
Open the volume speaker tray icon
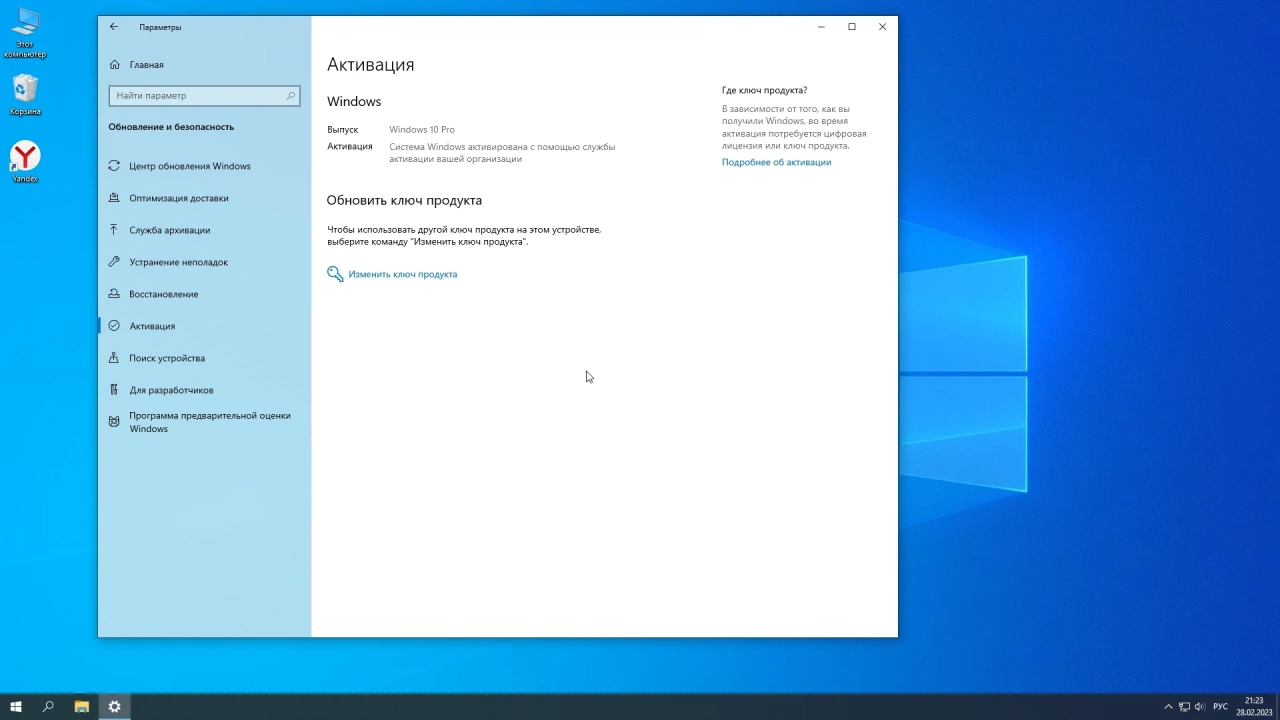[x=1200, y=707]
